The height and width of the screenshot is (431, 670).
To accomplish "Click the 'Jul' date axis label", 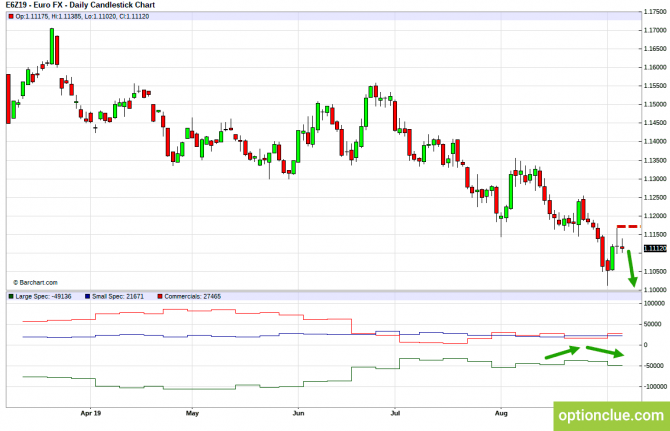I will tap(395, 413).
